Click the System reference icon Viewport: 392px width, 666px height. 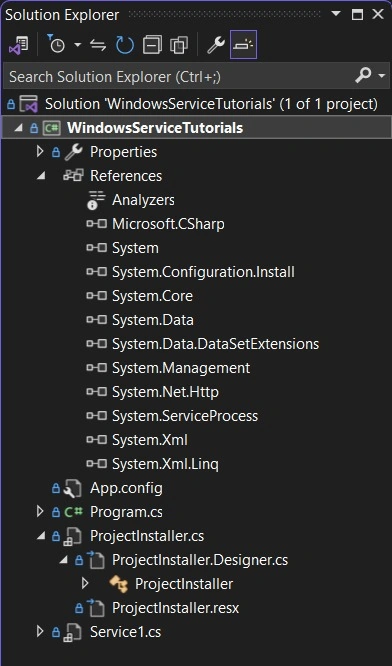click(96, 248)
